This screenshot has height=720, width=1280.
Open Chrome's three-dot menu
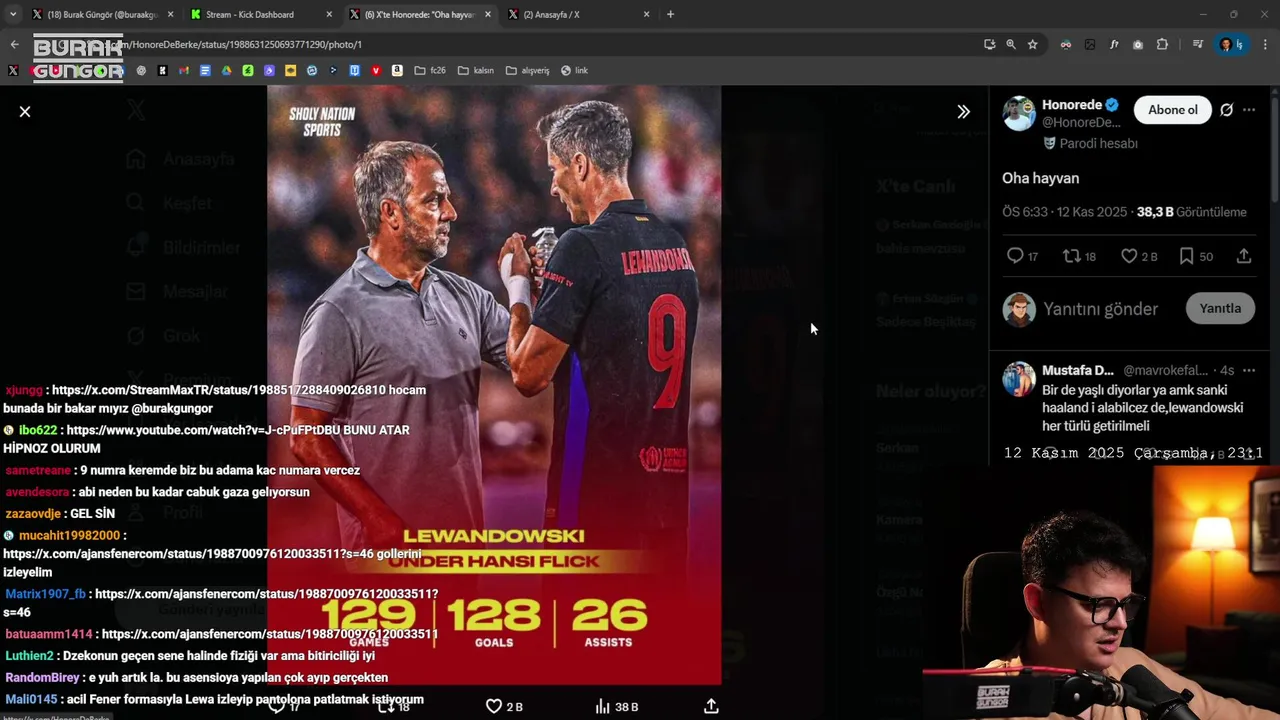tap(1265, 44)
